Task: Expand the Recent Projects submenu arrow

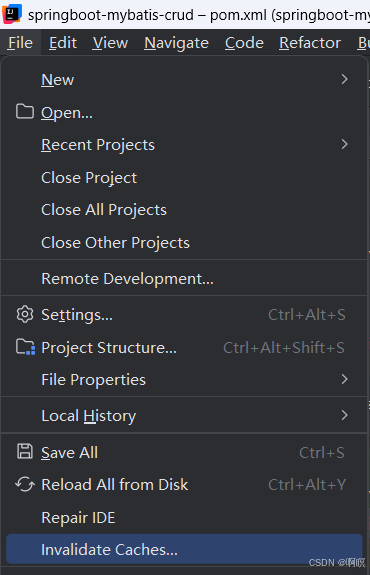Action: point(344,144)
